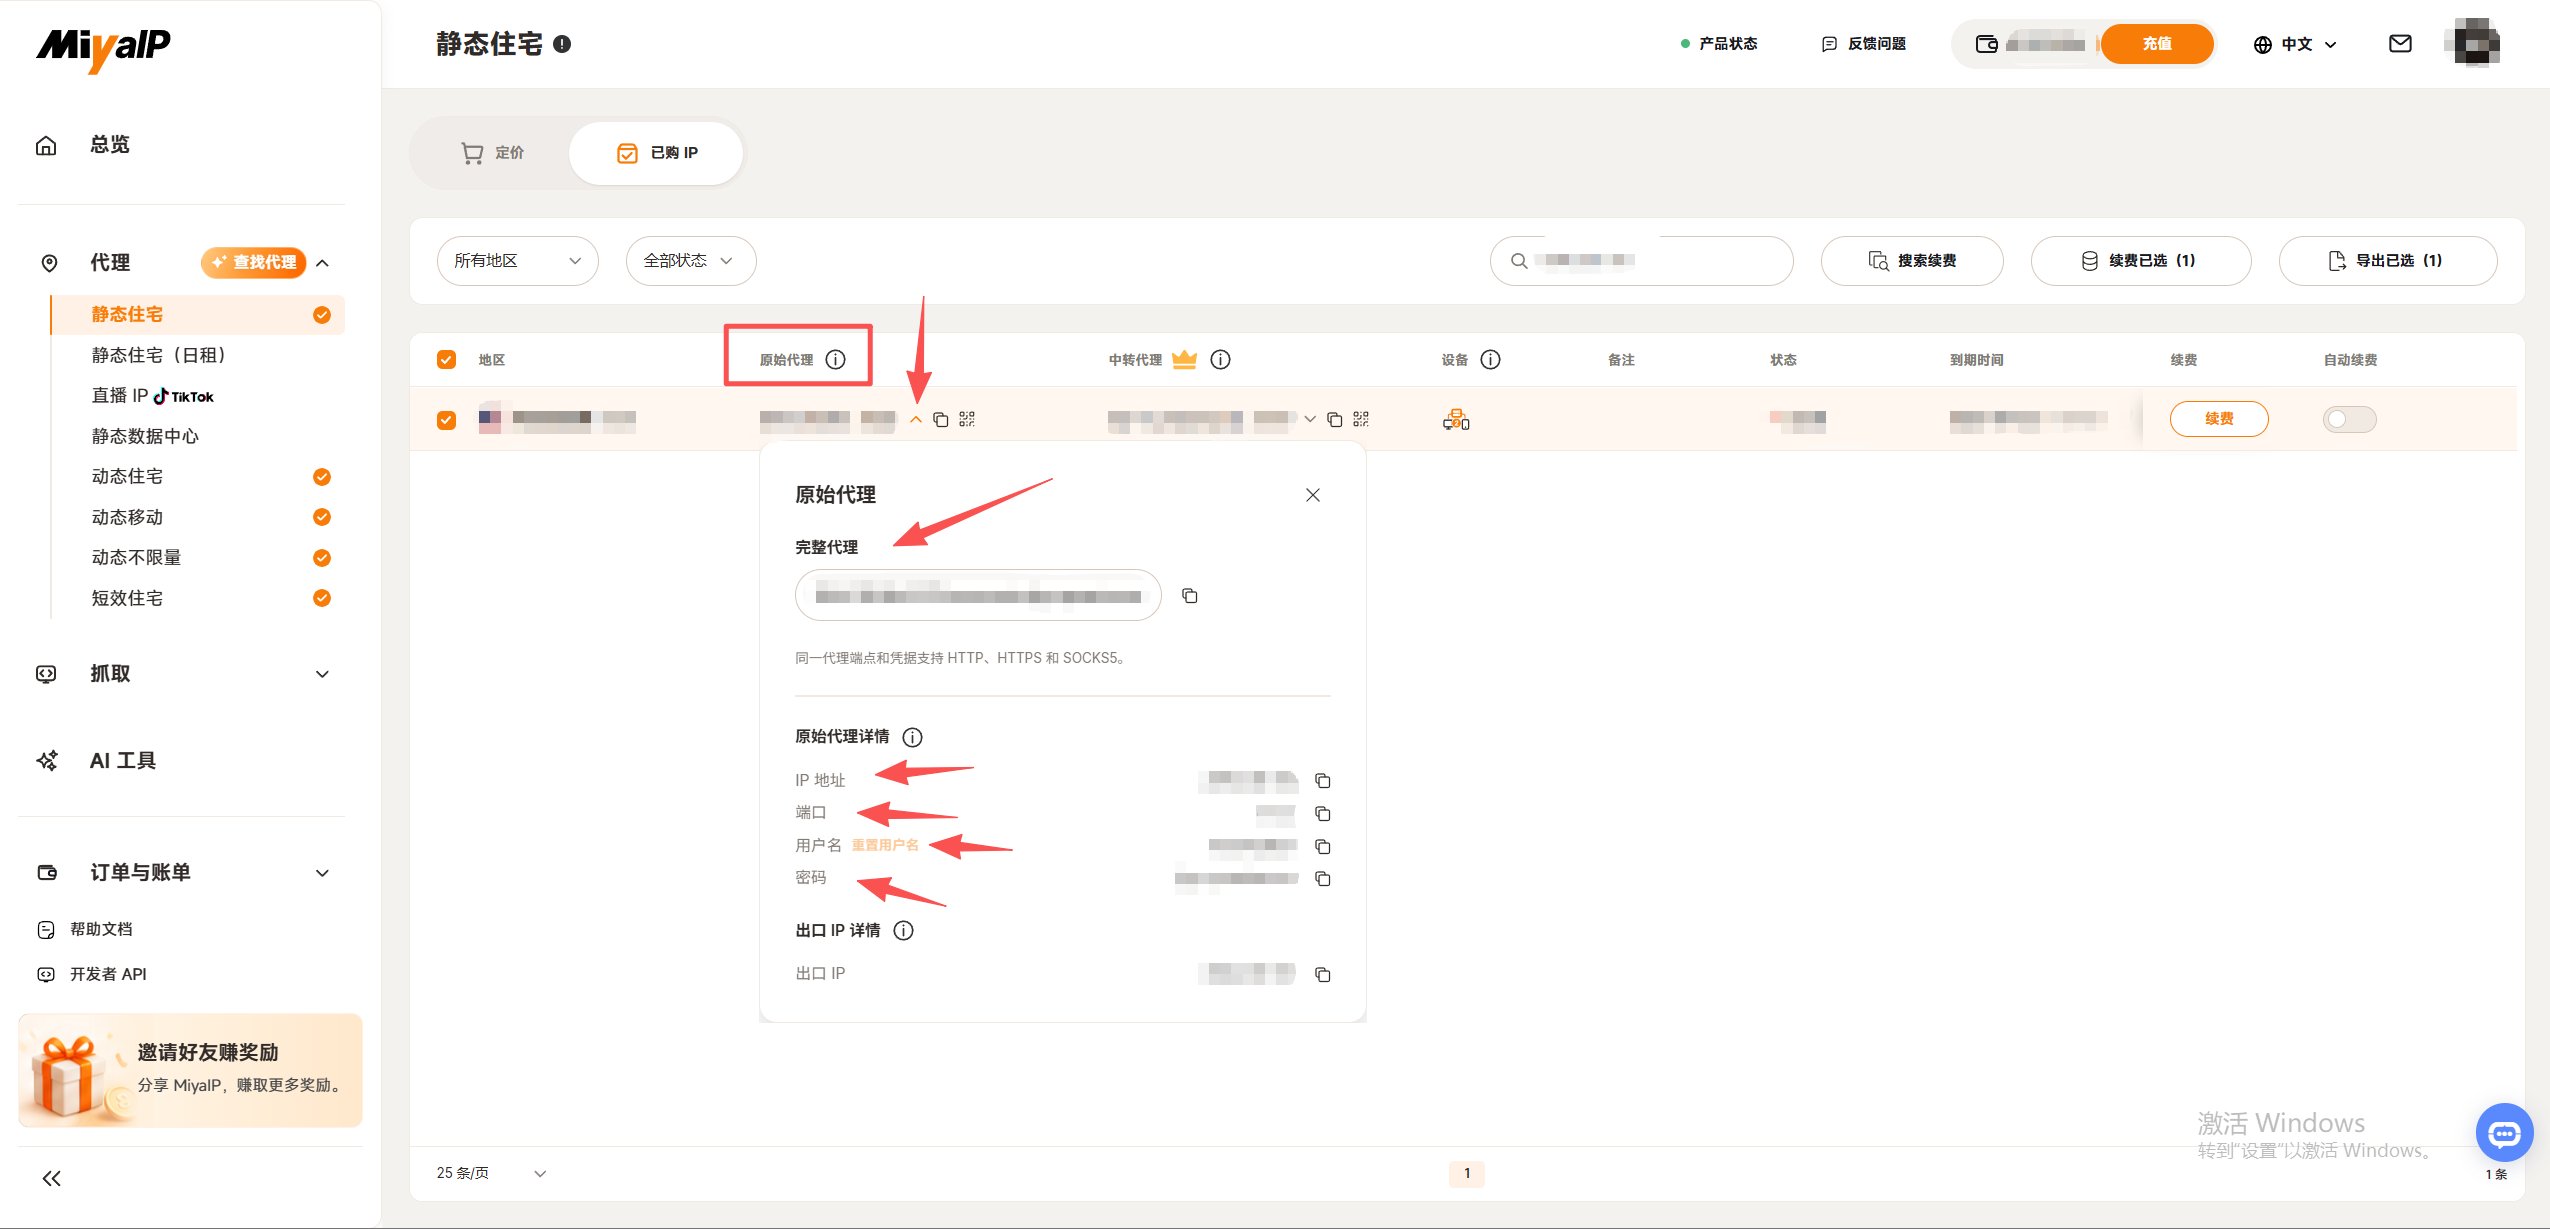Screen dimensions: 2550x1229
Task: Click the search input field
Action: coord(1641,261)
